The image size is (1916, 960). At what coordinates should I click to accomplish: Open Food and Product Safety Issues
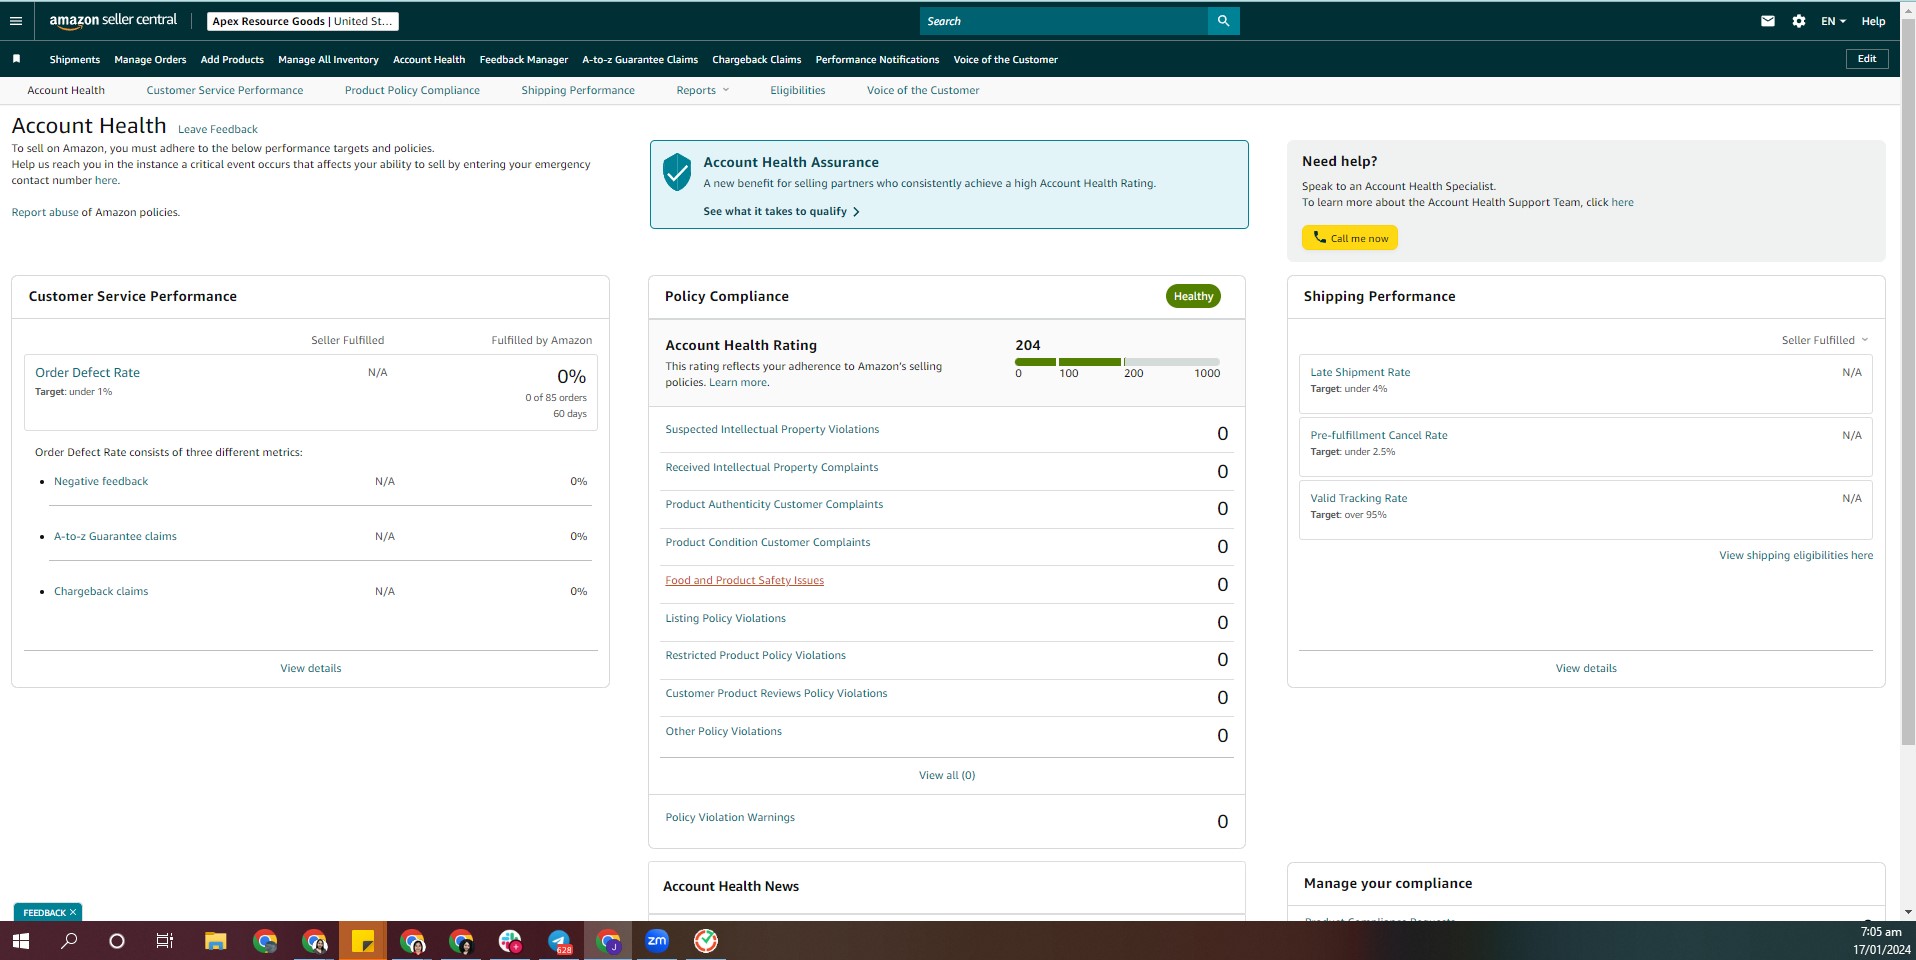click(x=745, y=580)
